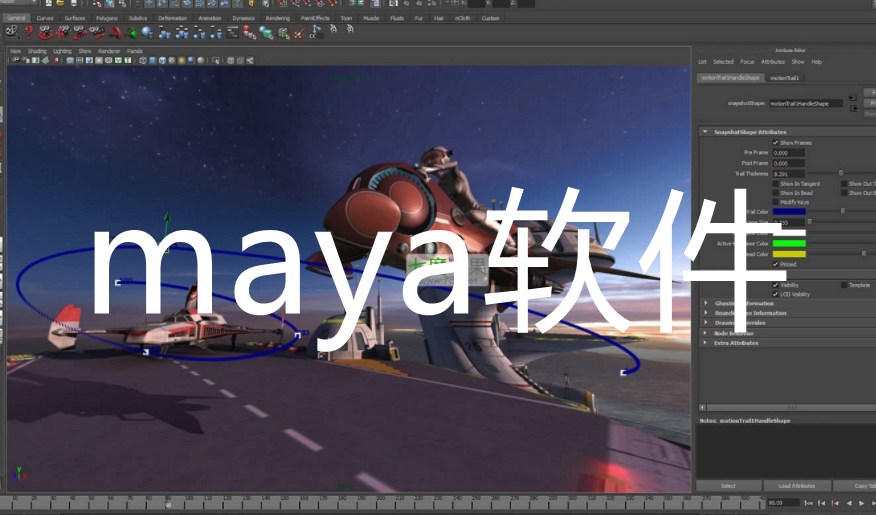
Task: Click the red question mark shelf icon
Action: [29, 33]
